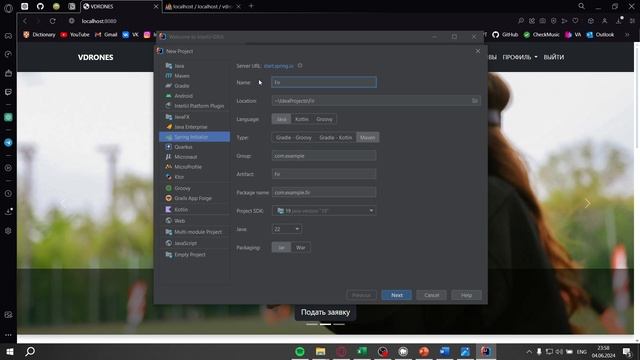Click the Group field com.example
The width and height of the screenshot is (640, 360).
[324, 156]
